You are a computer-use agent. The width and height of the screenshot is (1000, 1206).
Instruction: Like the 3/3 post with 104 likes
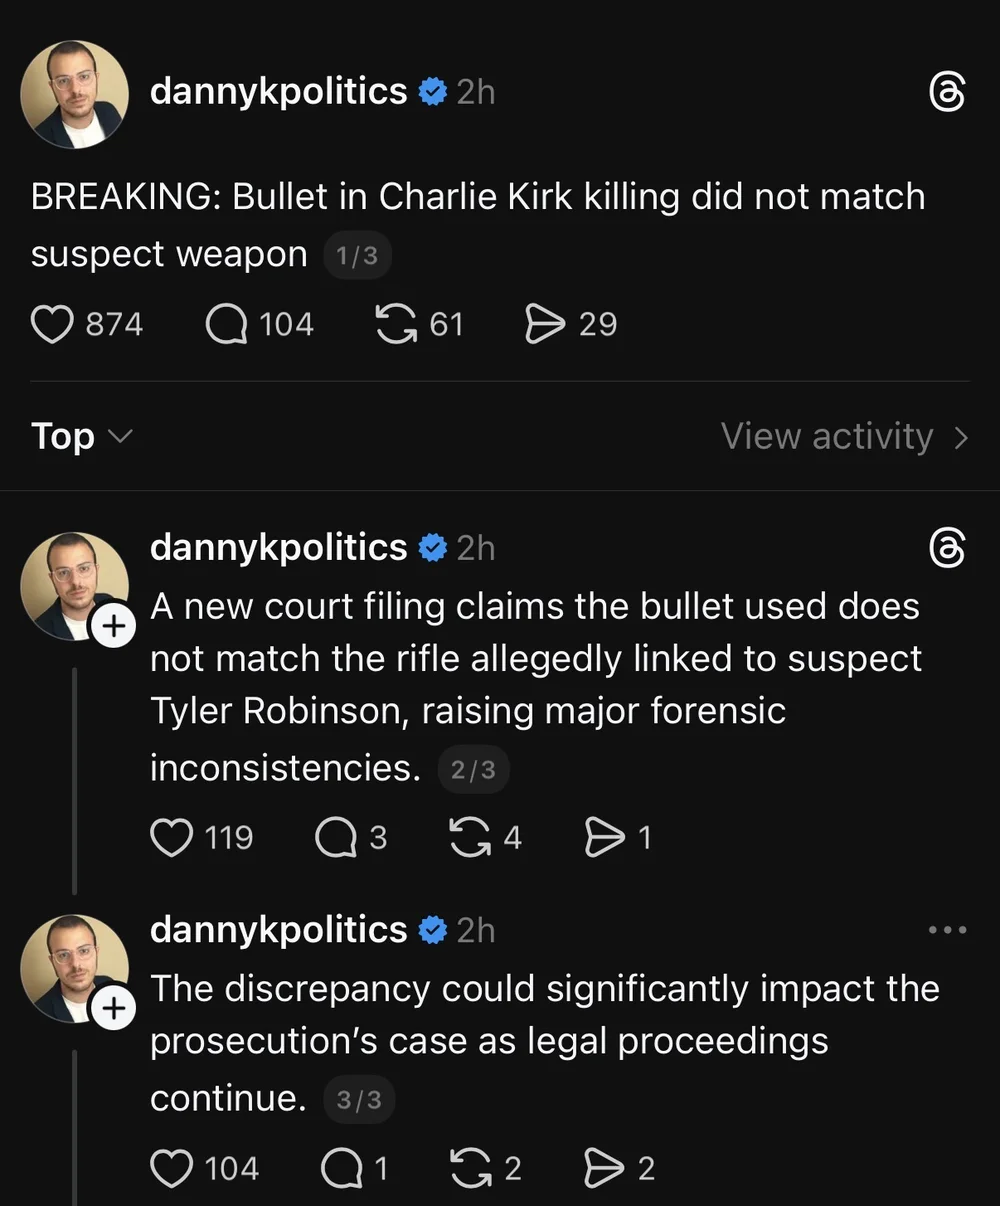click(171, 1168)
